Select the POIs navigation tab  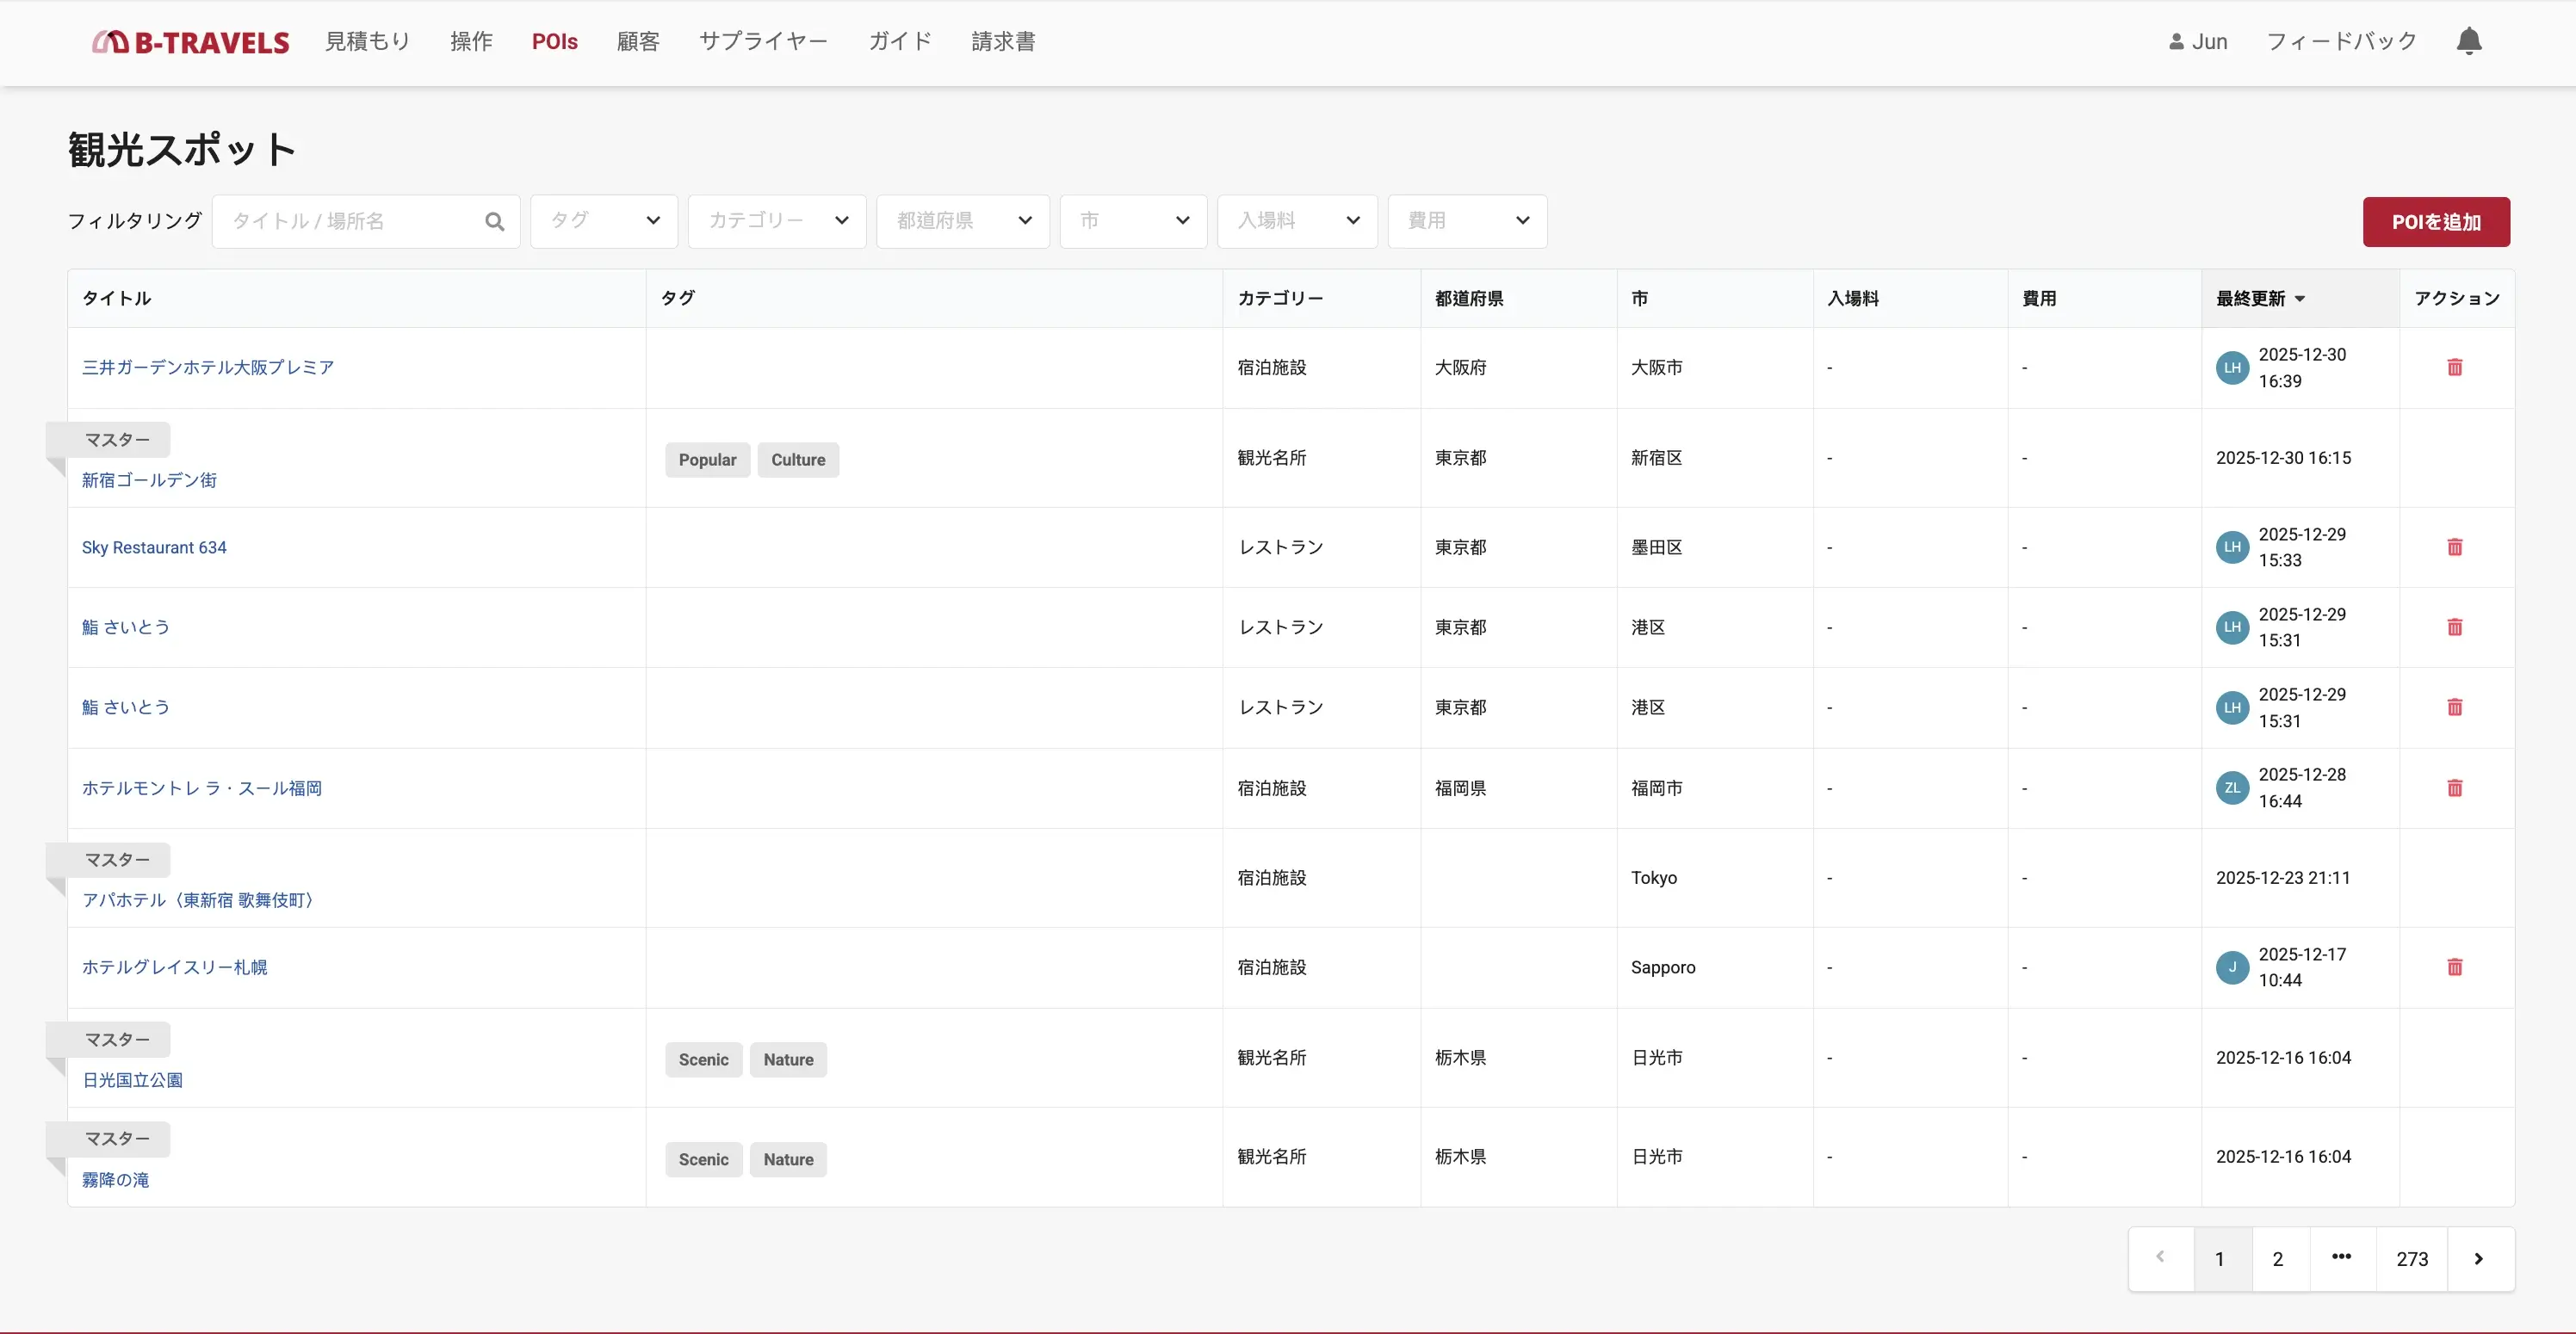(x=555, y=42)
